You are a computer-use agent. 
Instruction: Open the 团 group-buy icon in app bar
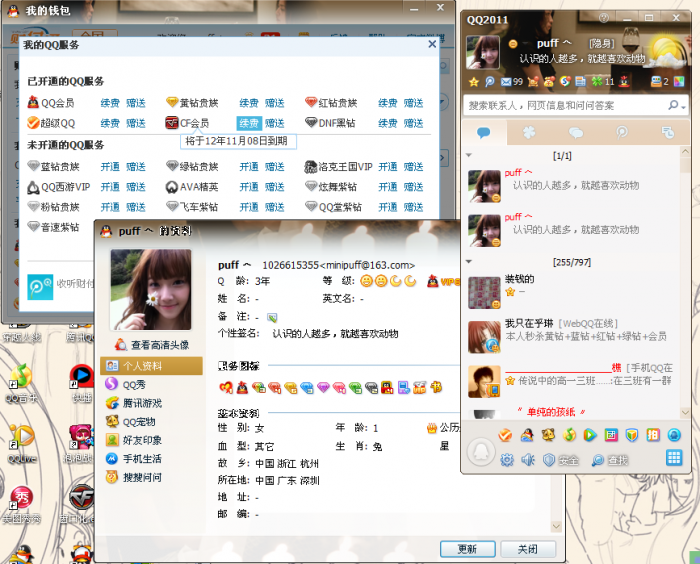[x=611, y=434]
